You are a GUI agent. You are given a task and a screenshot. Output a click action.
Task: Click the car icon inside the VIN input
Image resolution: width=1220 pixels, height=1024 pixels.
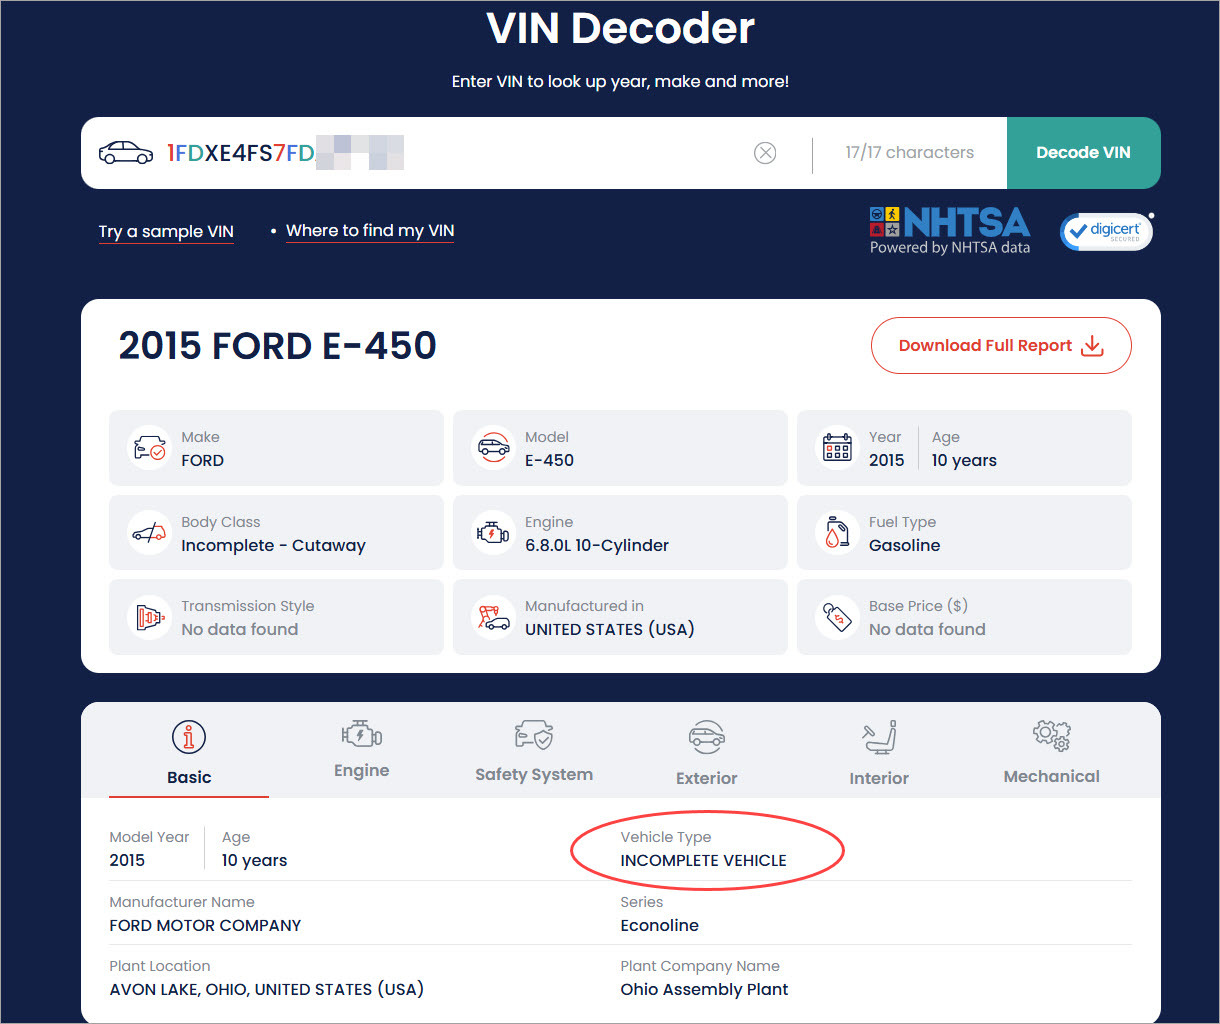click(125, 152)
